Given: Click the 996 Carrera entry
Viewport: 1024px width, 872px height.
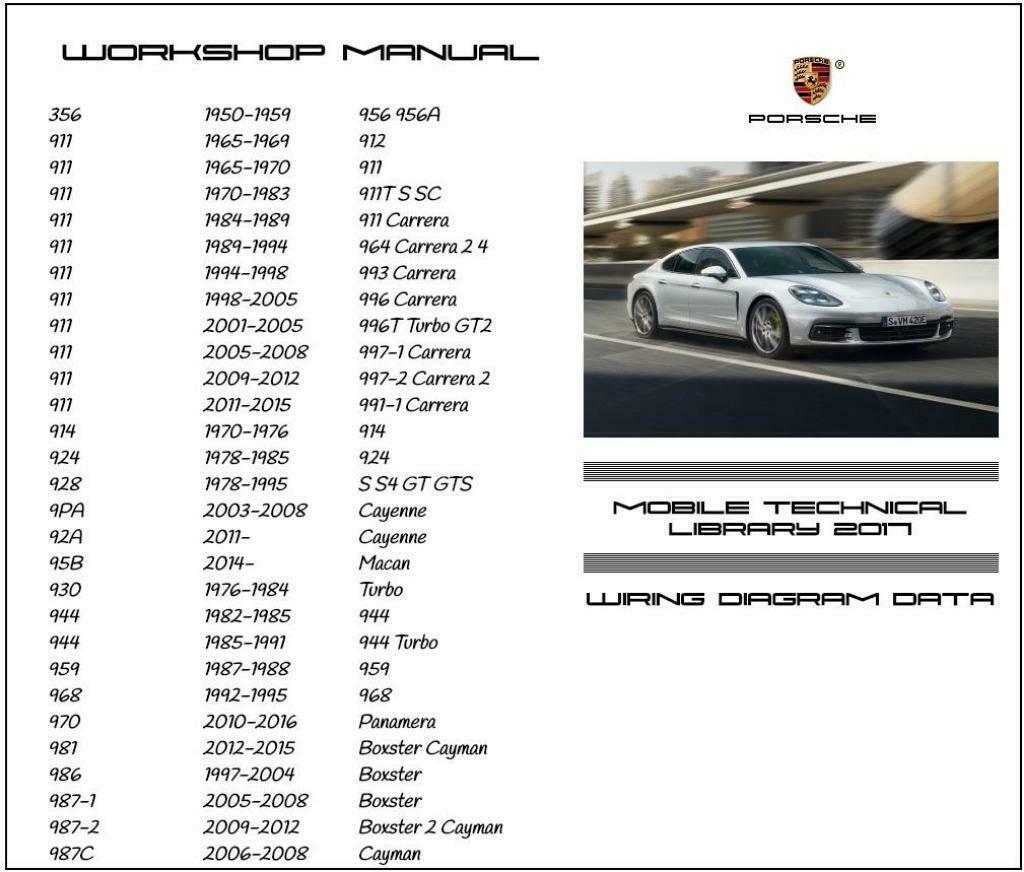Looking at the screenshot, I should point(408,299).
